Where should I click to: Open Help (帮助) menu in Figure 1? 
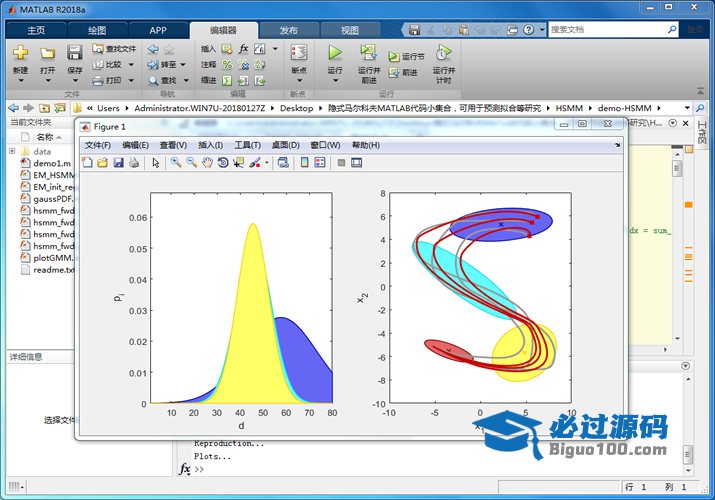[x=366, y=145]
